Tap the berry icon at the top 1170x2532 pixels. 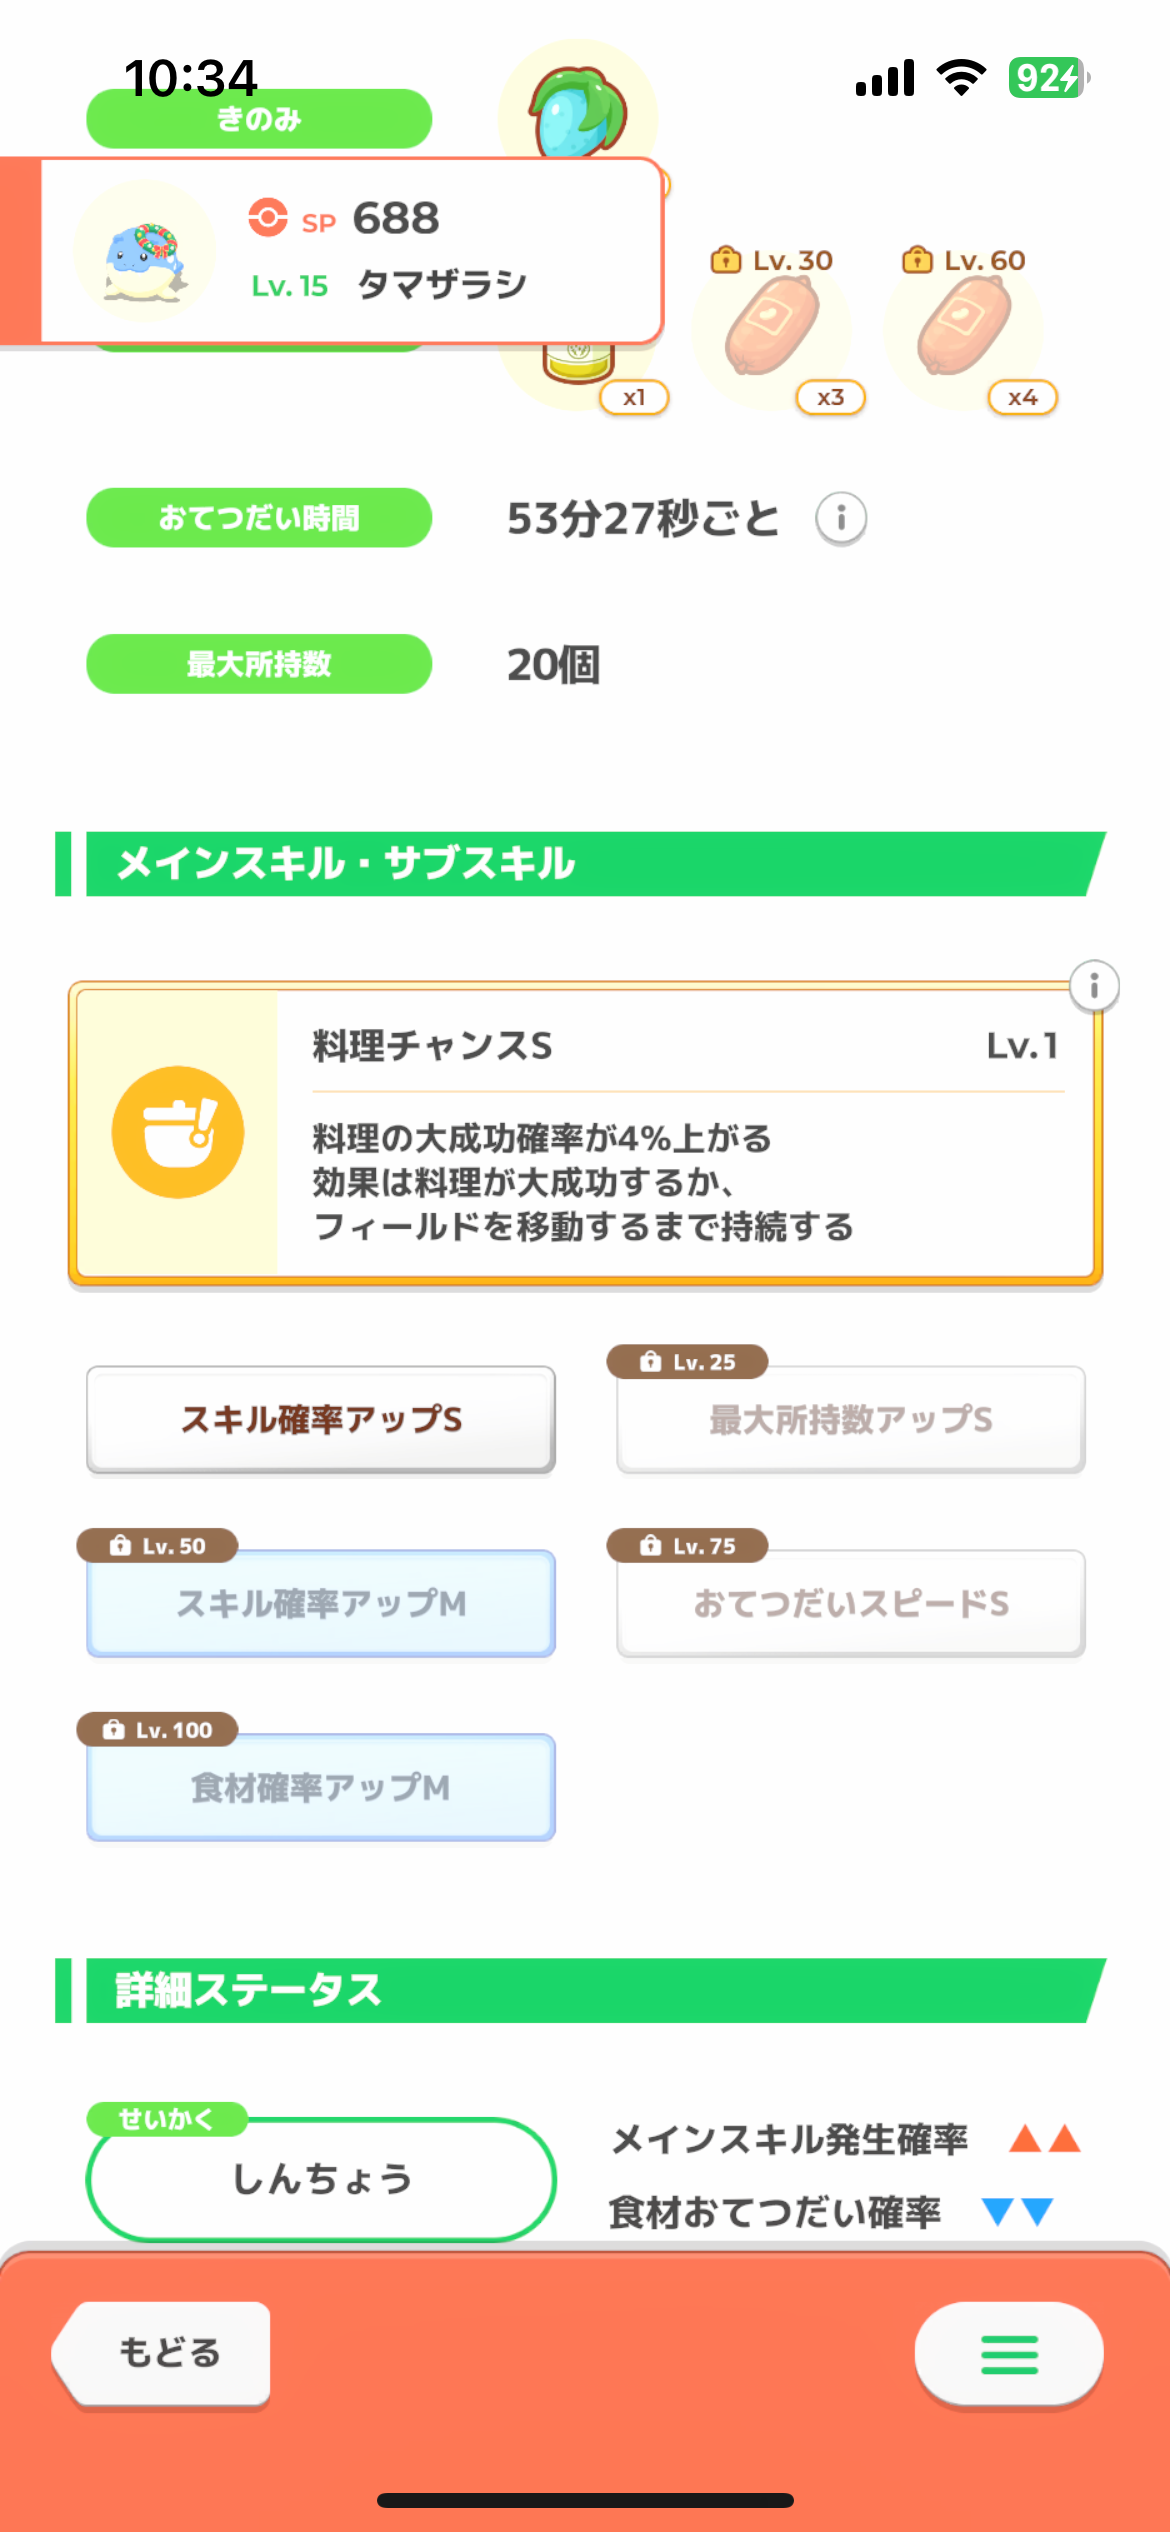[x=578, y=111]
